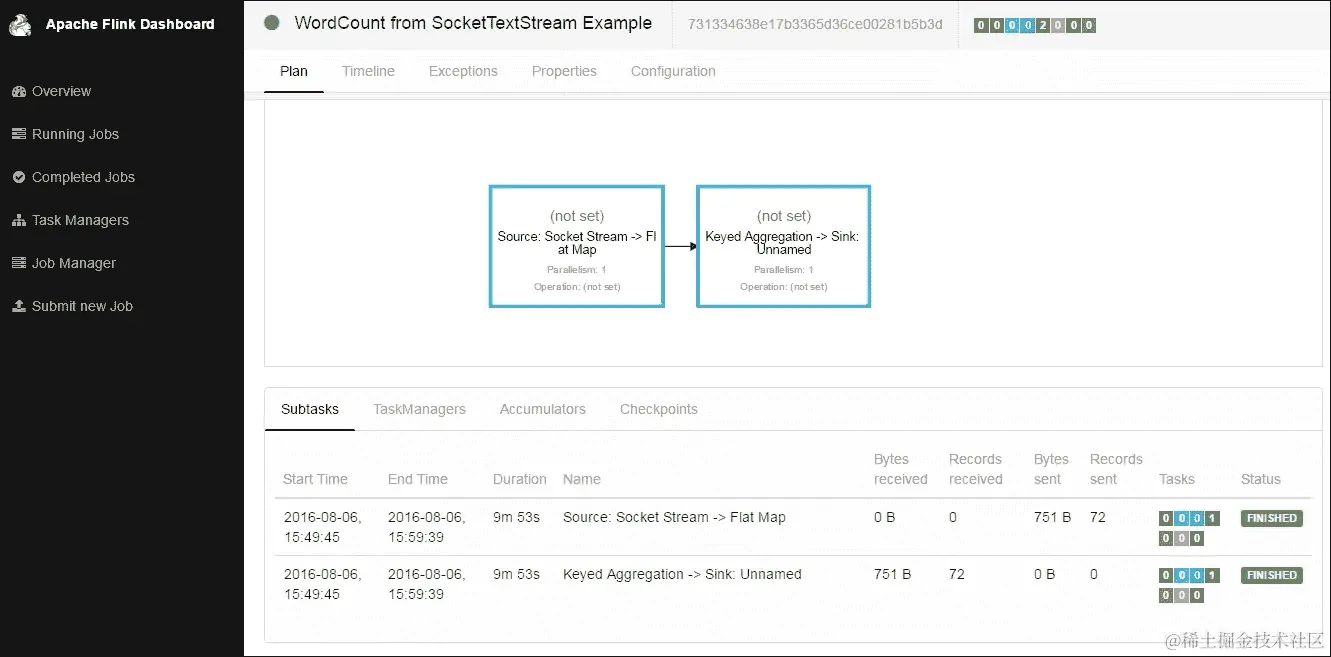This screenshot has height=657, width=1331.
Task: Click 72 records received in Keyed Aggregation row
Action: pos(957,574)
